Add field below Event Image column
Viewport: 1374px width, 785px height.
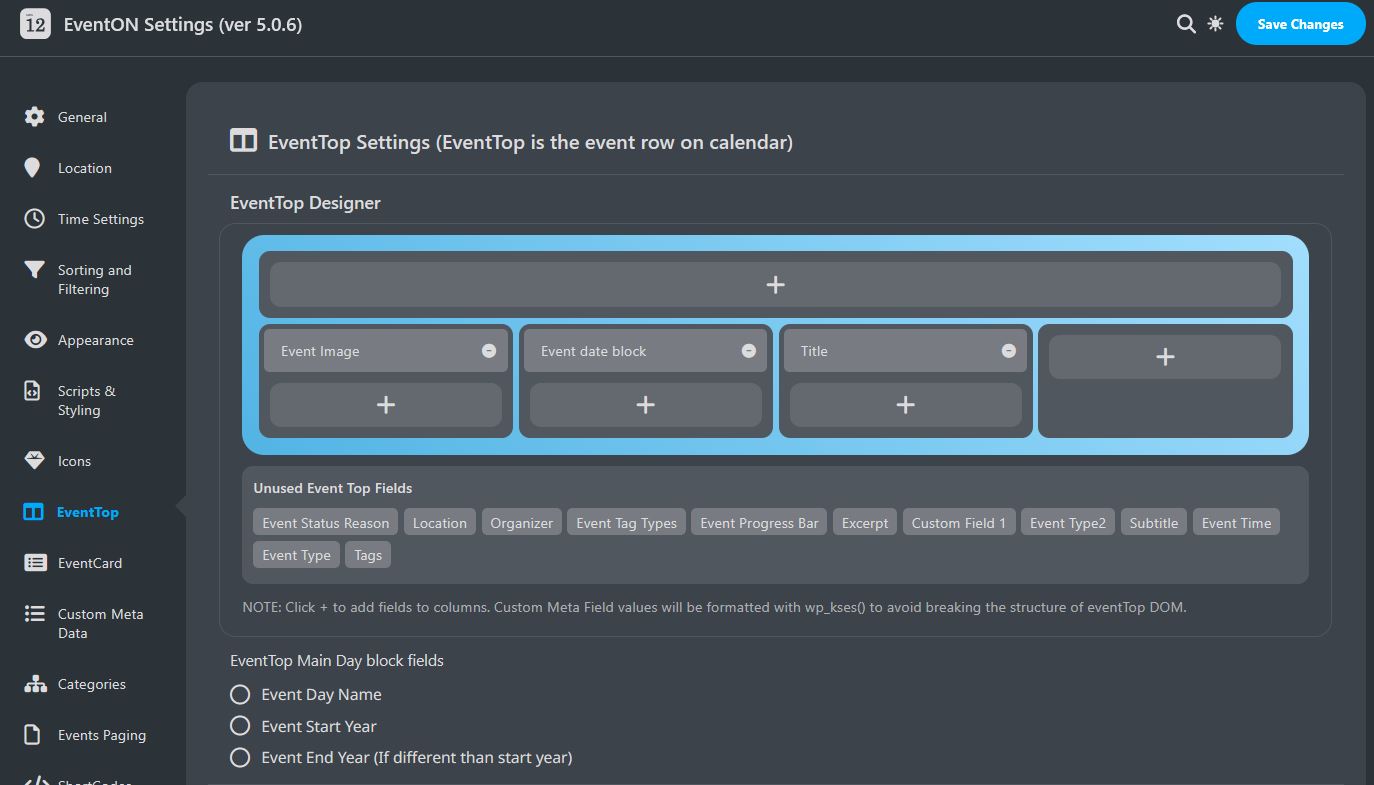tap(386, 405)
